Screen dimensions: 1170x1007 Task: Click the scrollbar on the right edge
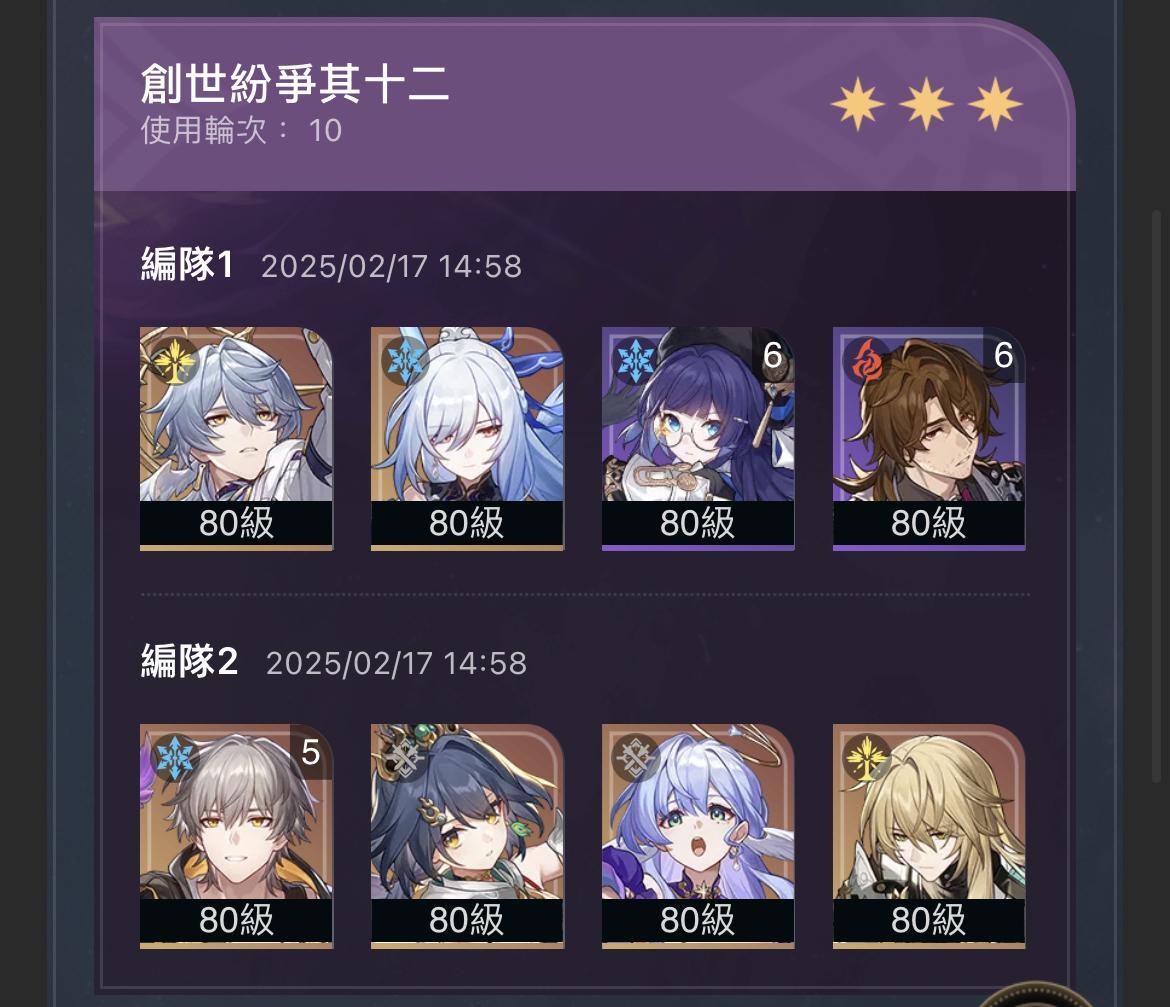pyautogui.click(x=1159, y=495)
